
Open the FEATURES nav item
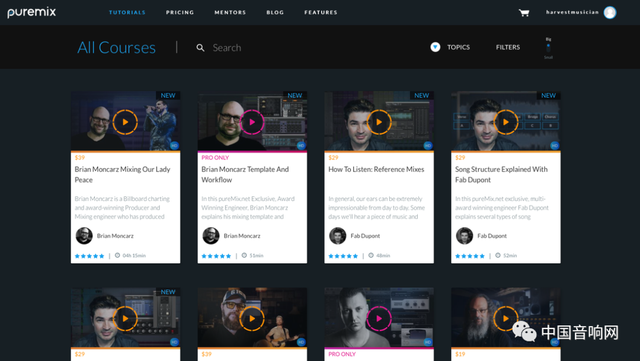click(321, 13)
